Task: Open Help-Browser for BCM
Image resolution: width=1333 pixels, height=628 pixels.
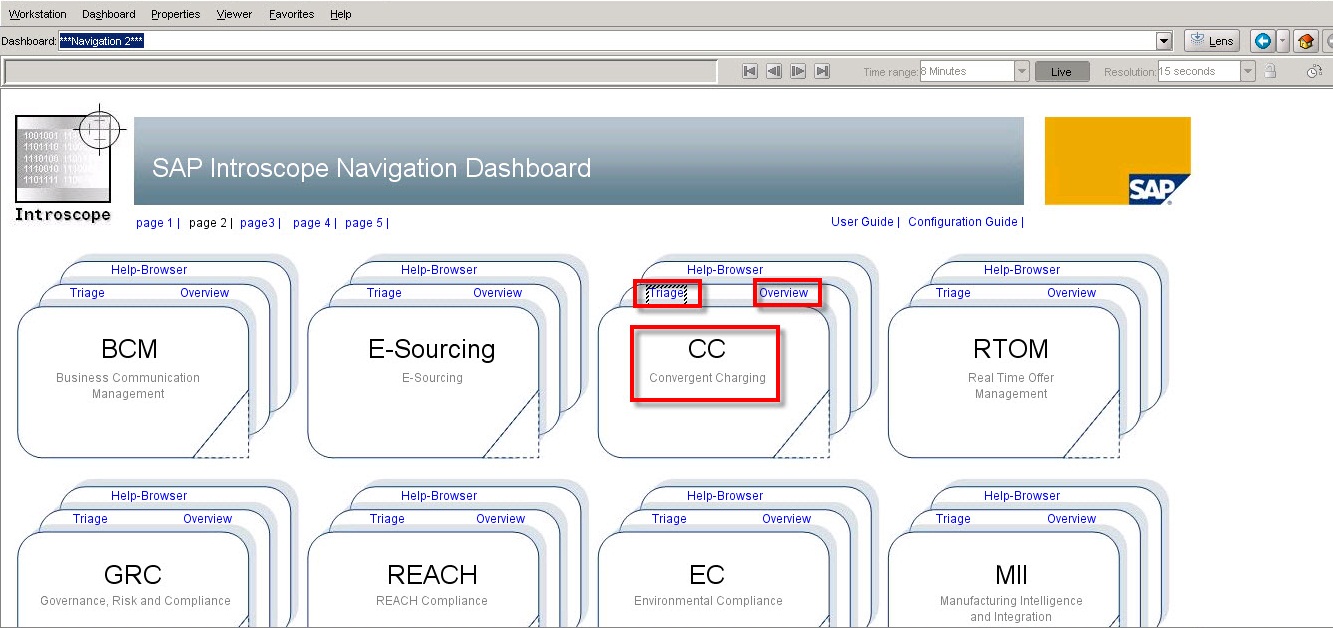Action: click(x=149, y=270)
